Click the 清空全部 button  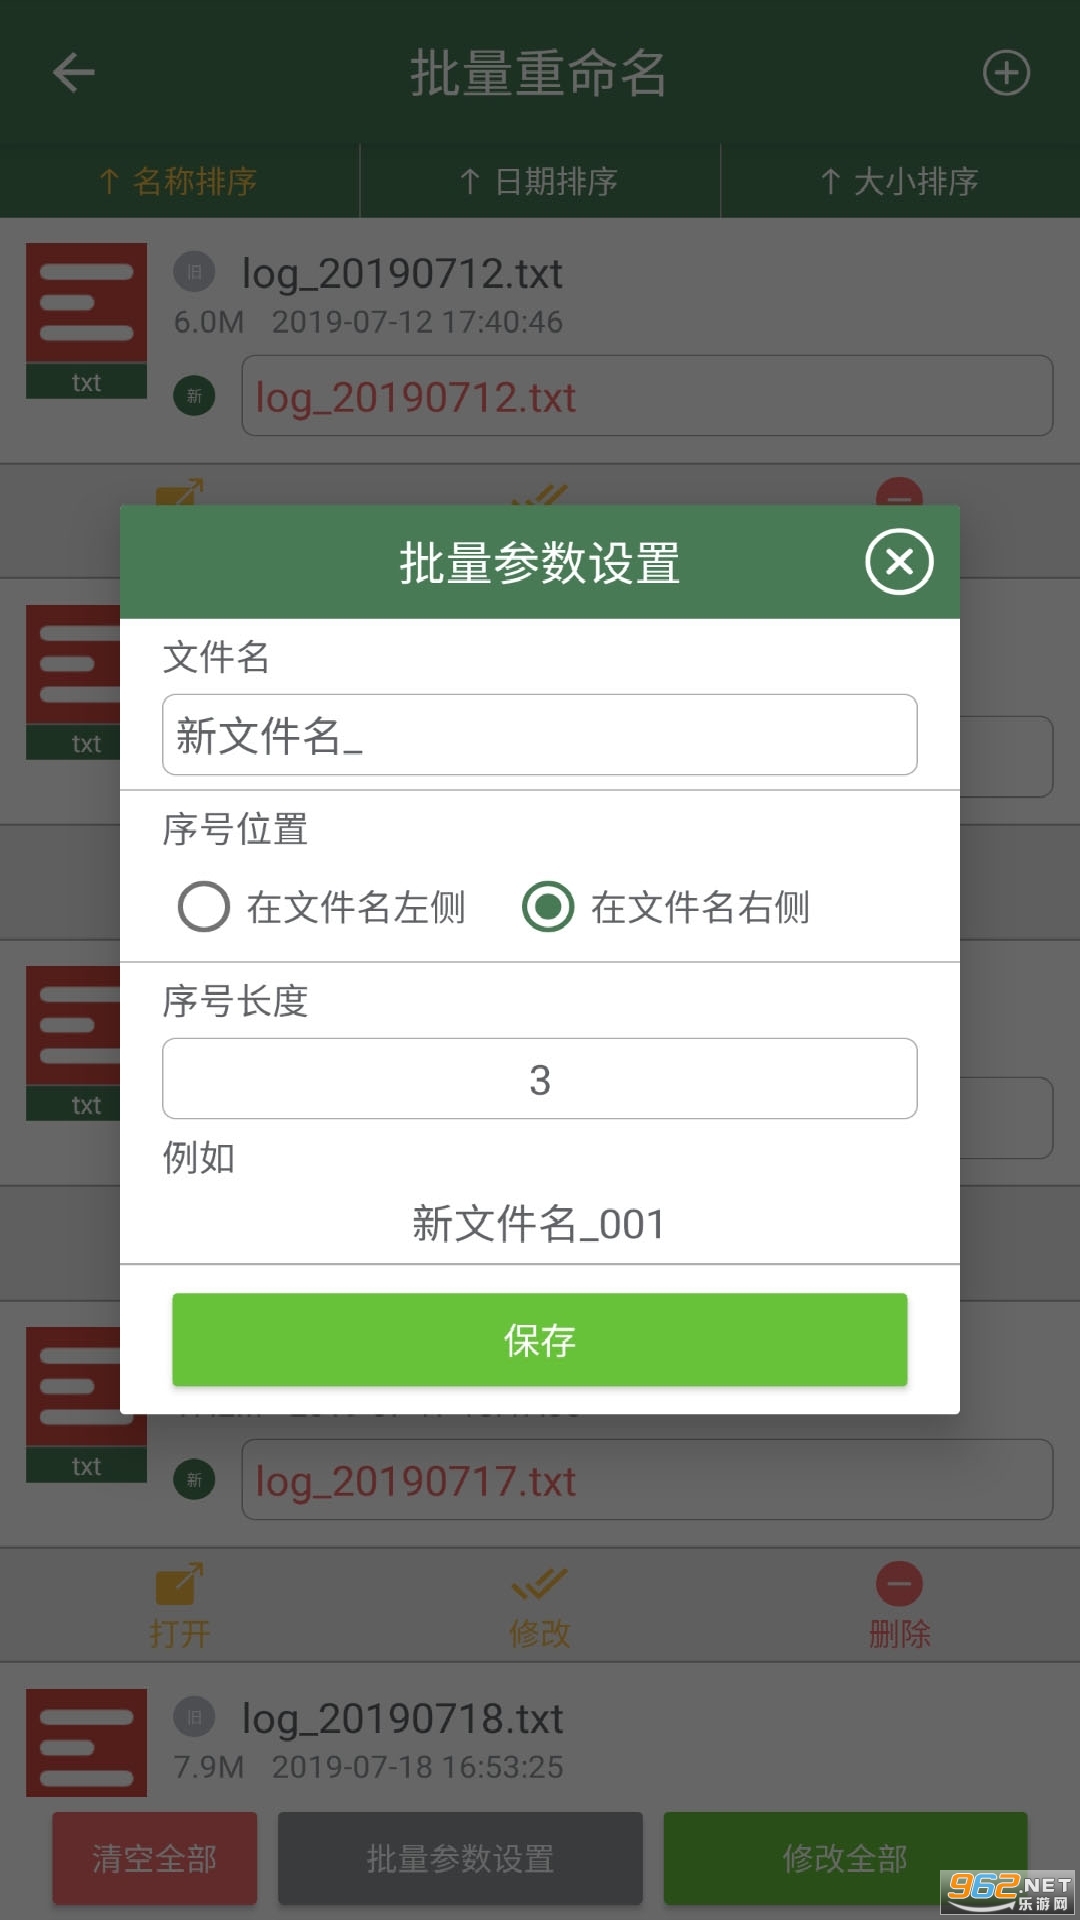coord(155,1859)
